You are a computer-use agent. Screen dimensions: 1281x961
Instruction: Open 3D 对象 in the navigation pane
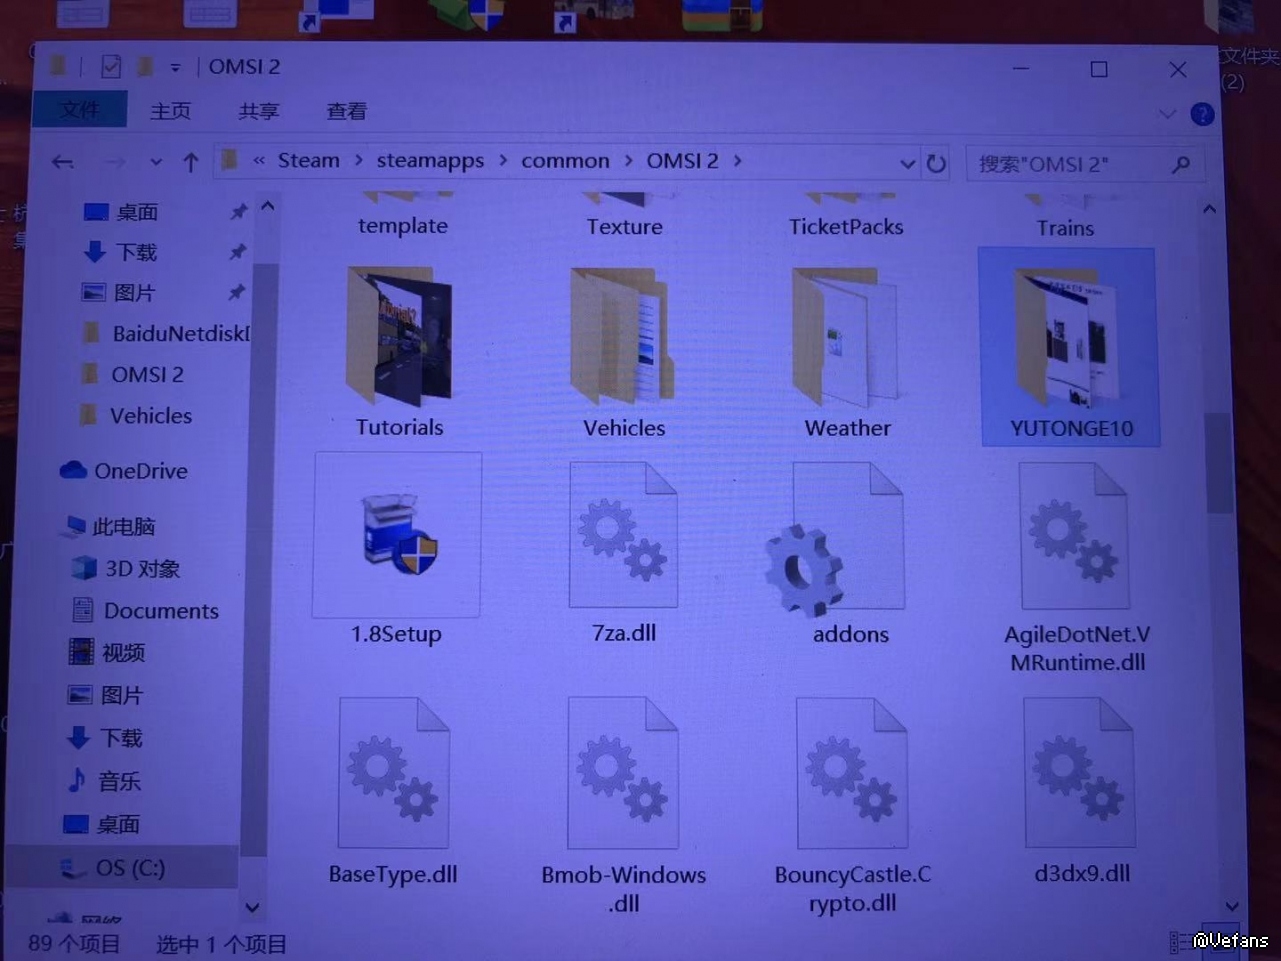[126, 569]
